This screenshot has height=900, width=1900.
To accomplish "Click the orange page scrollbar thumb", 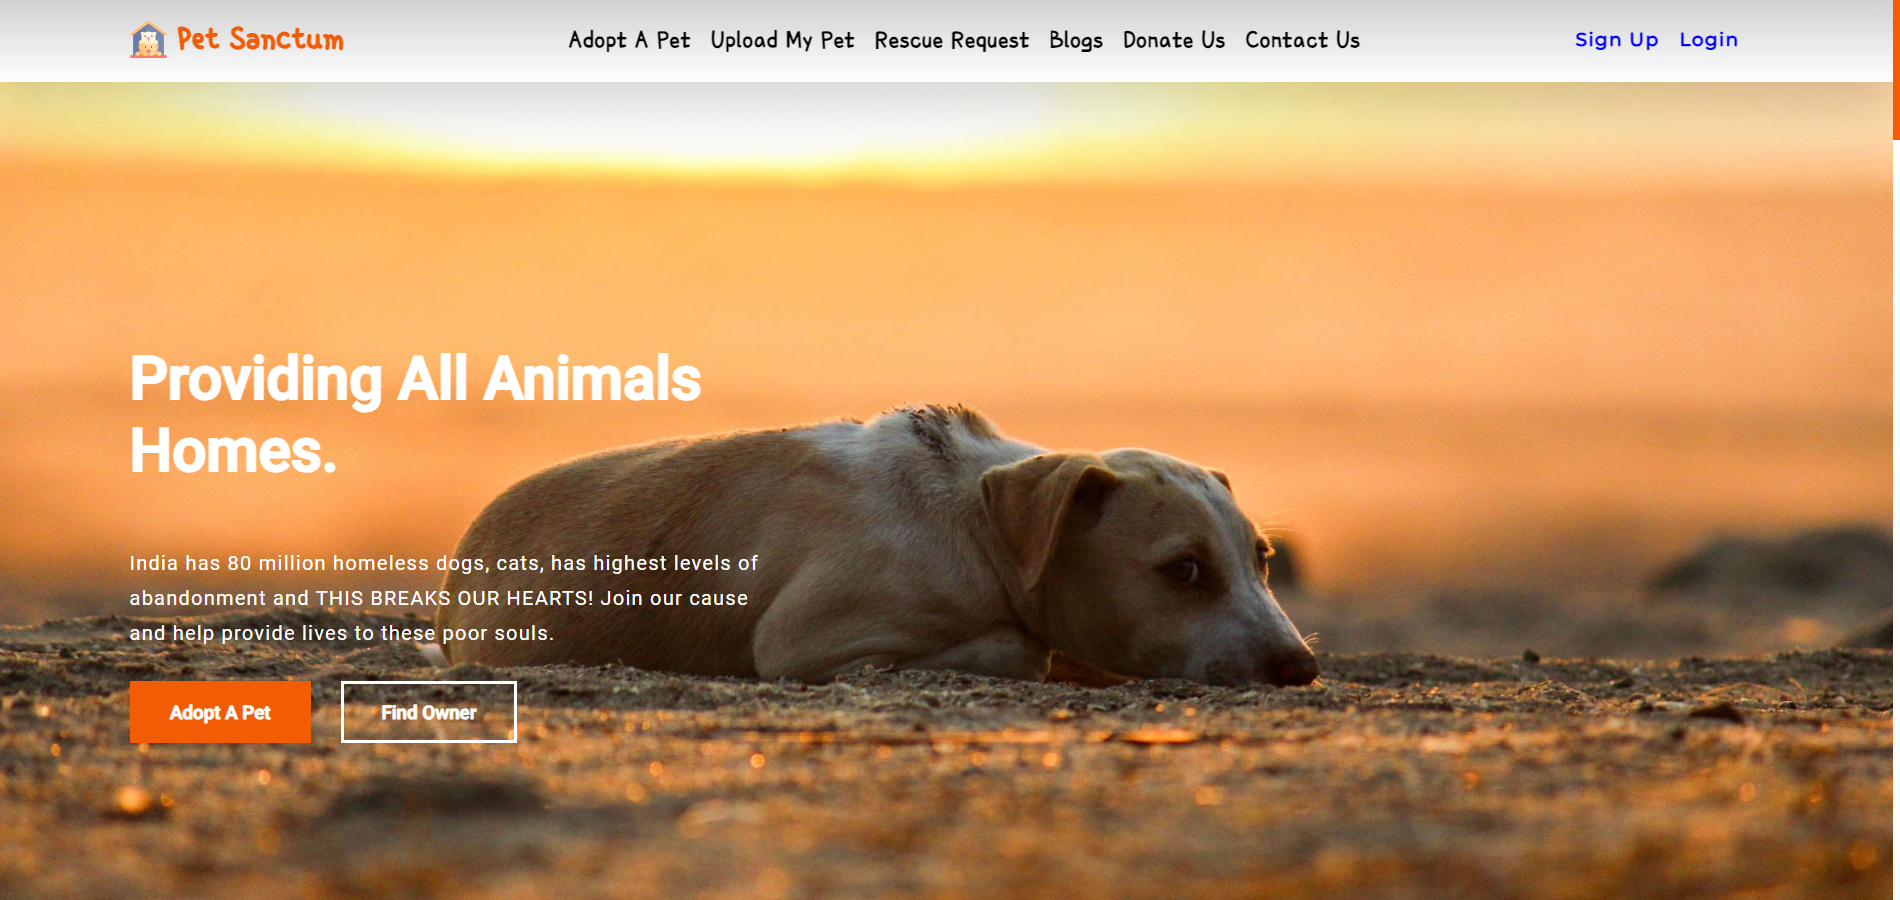I will [x=1896, y=70].
